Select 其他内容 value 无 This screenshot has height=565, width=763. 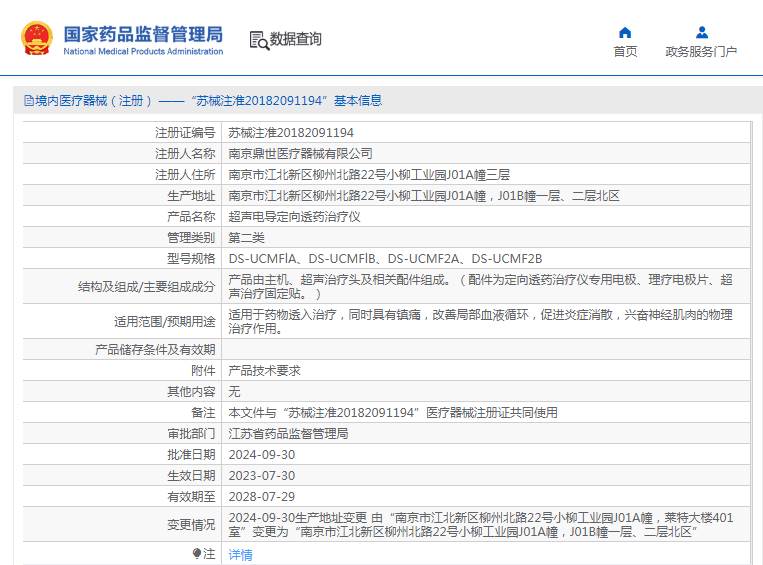(235, 391)
